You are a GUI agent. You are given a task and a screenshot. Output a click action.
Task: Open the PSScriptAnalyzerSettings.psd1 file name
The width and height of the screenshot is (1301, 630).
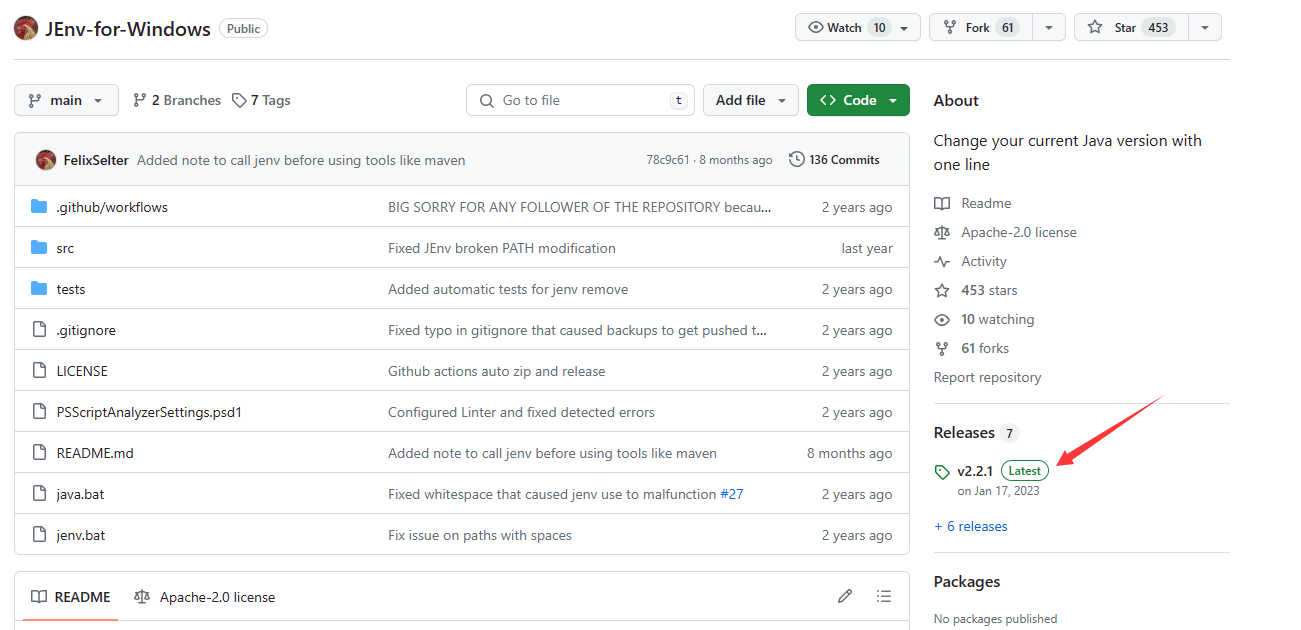pyautogui.click(x=149, y=412)
